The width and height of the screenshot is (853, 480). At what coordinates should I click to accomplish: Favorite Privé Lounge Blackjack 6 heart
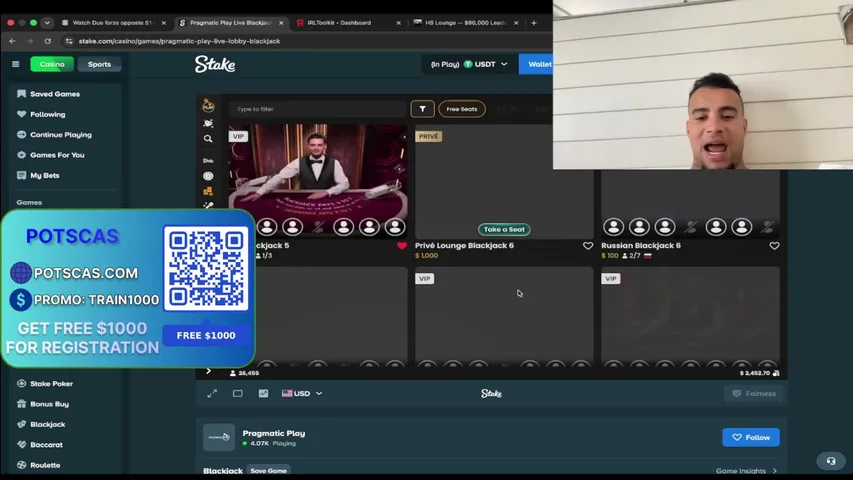coord(588,246)
